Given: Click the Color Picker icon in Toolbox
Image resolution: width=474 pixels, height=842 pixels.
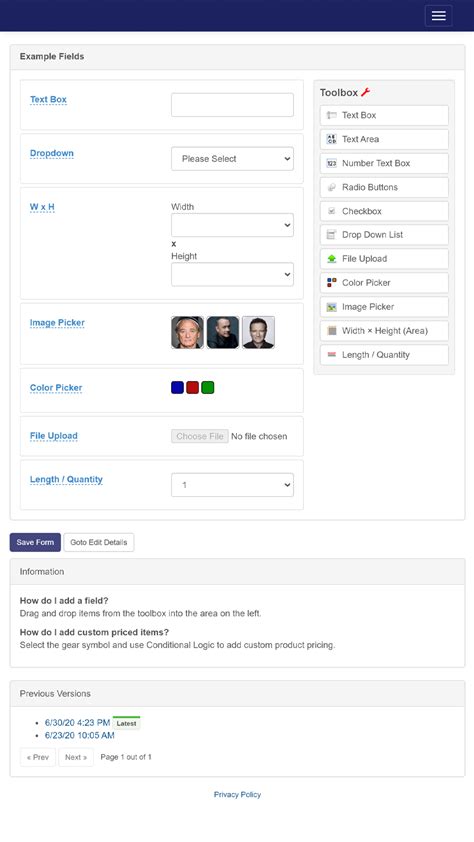Looking at the screenshot, I should (x=331, y=282).
